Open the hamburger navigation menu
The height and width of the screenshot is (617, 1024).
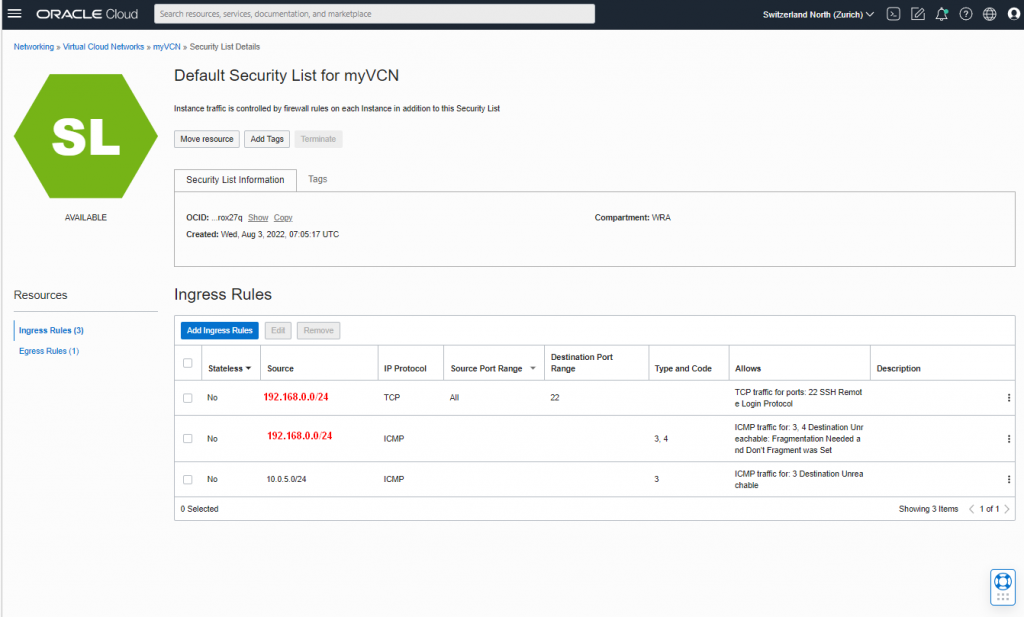(x=14, y=14)
